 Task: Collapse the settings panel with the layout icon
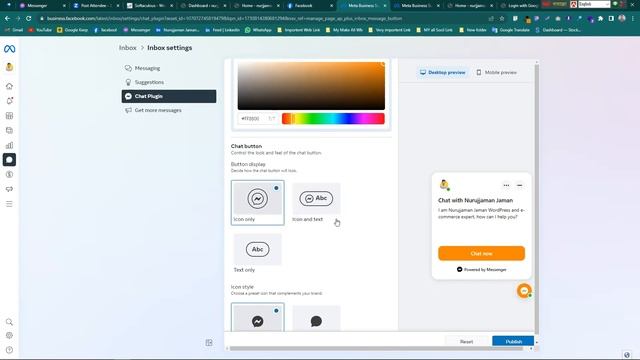click(209, 342)
